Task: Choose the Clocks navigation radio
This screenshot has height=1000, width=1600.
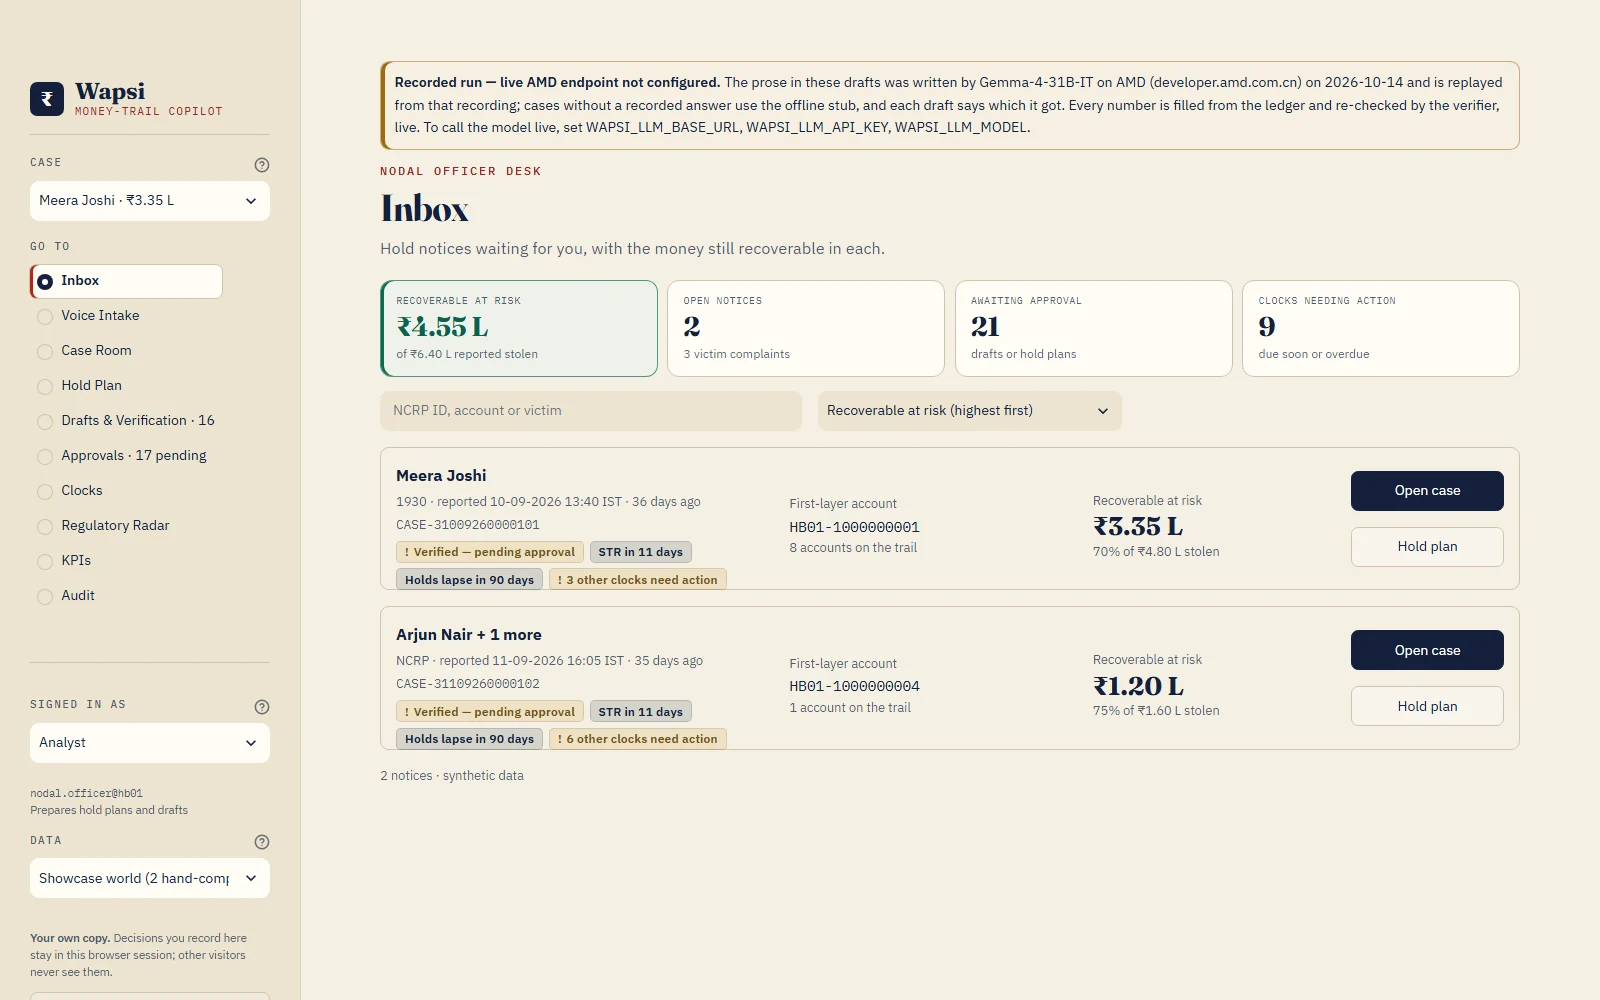Action: click(x=45, y=491)
